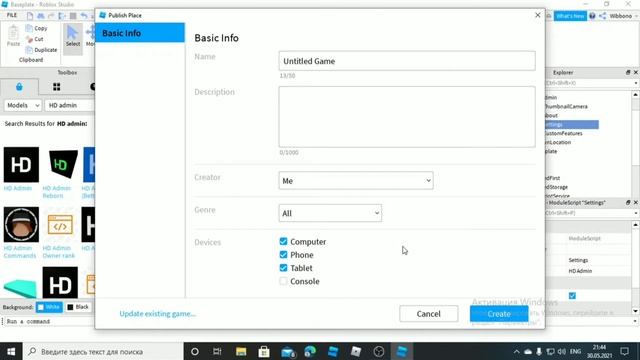Click Copy in the Clipboard group

point(37,28)
